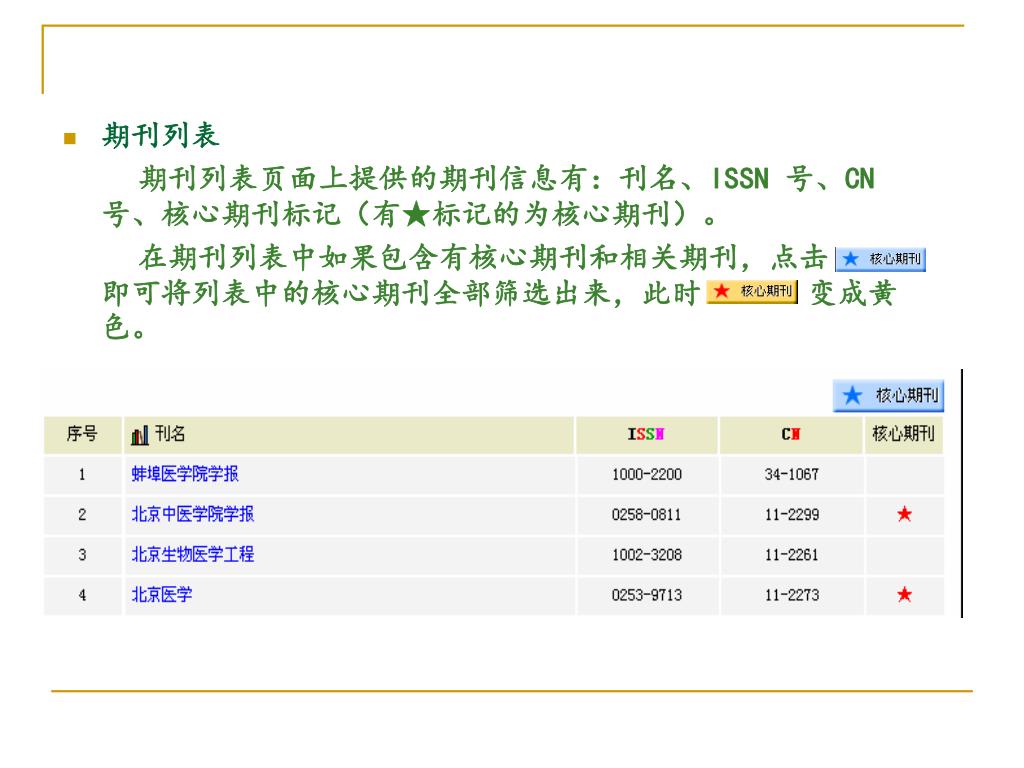The width and height of the screenshot is (1024, 768).
Task: Select CN value 11-2273
Action: pos(792,595)
